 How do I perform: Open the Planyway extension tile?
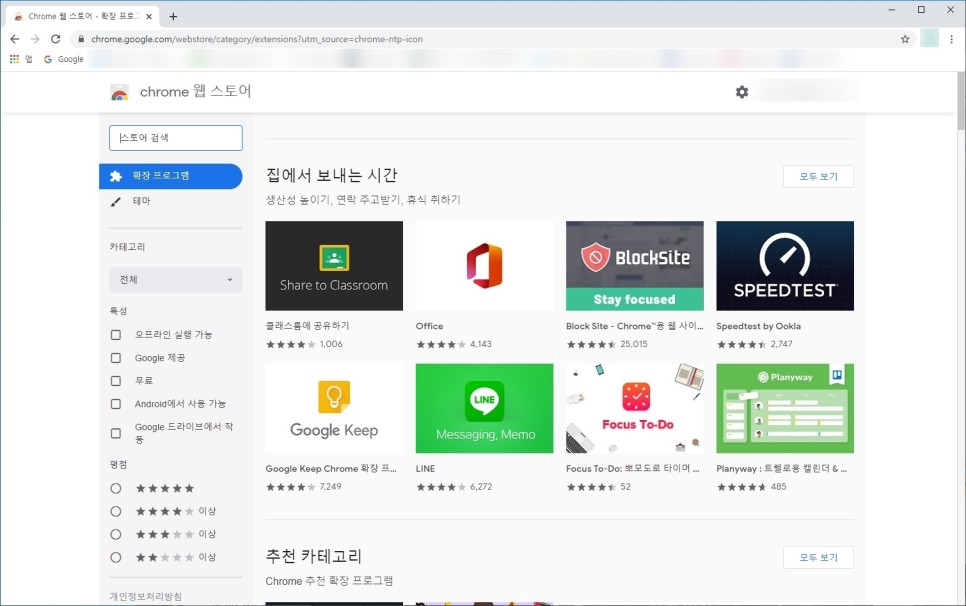[785, 408]
